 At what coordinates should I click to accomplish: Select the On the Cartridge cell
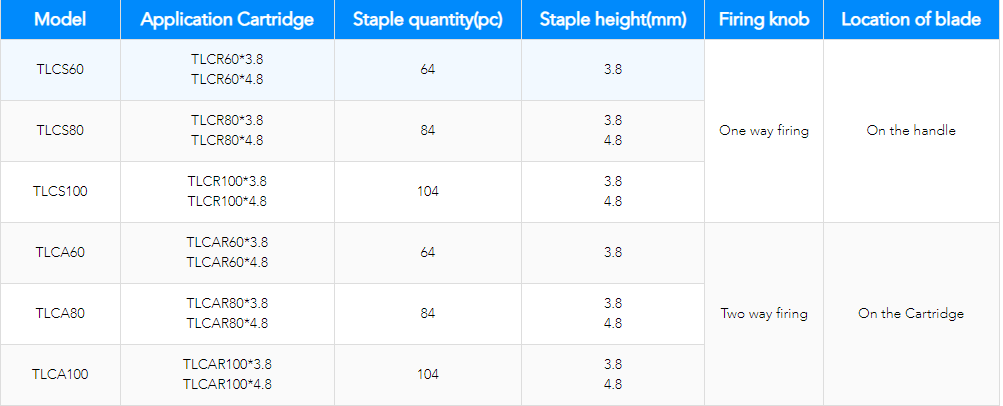click(911, 313)
